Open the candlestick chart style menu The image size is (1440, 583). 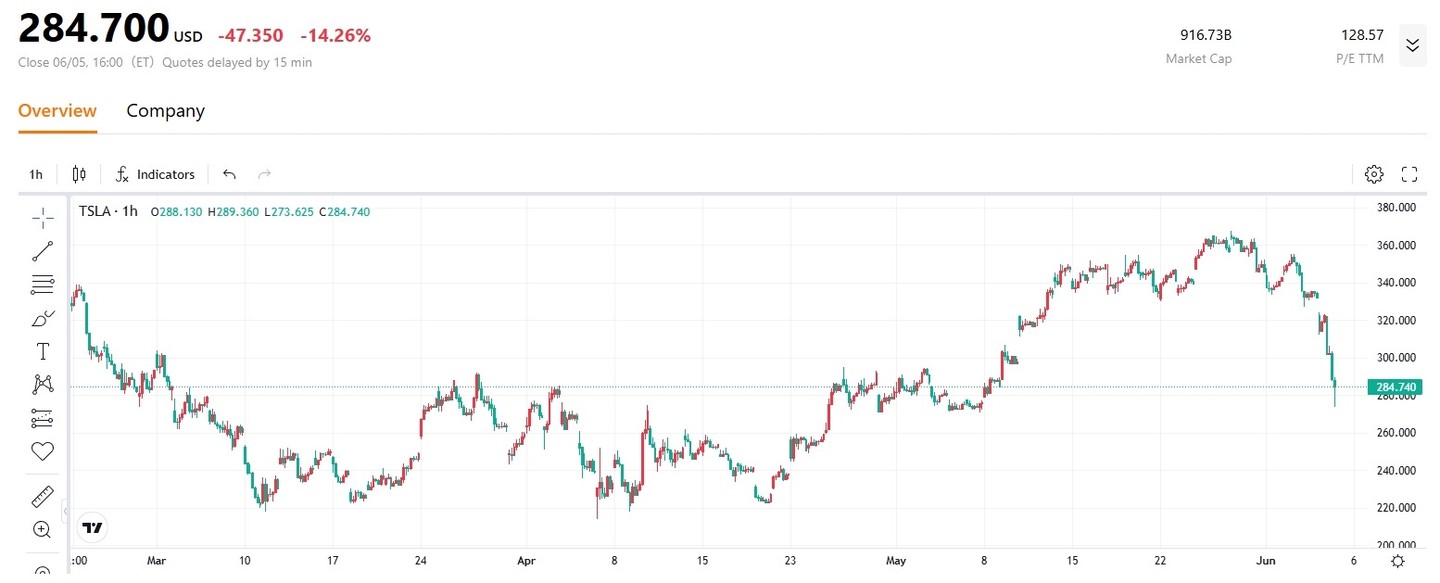pyautogui.click(x=79, y=174)
